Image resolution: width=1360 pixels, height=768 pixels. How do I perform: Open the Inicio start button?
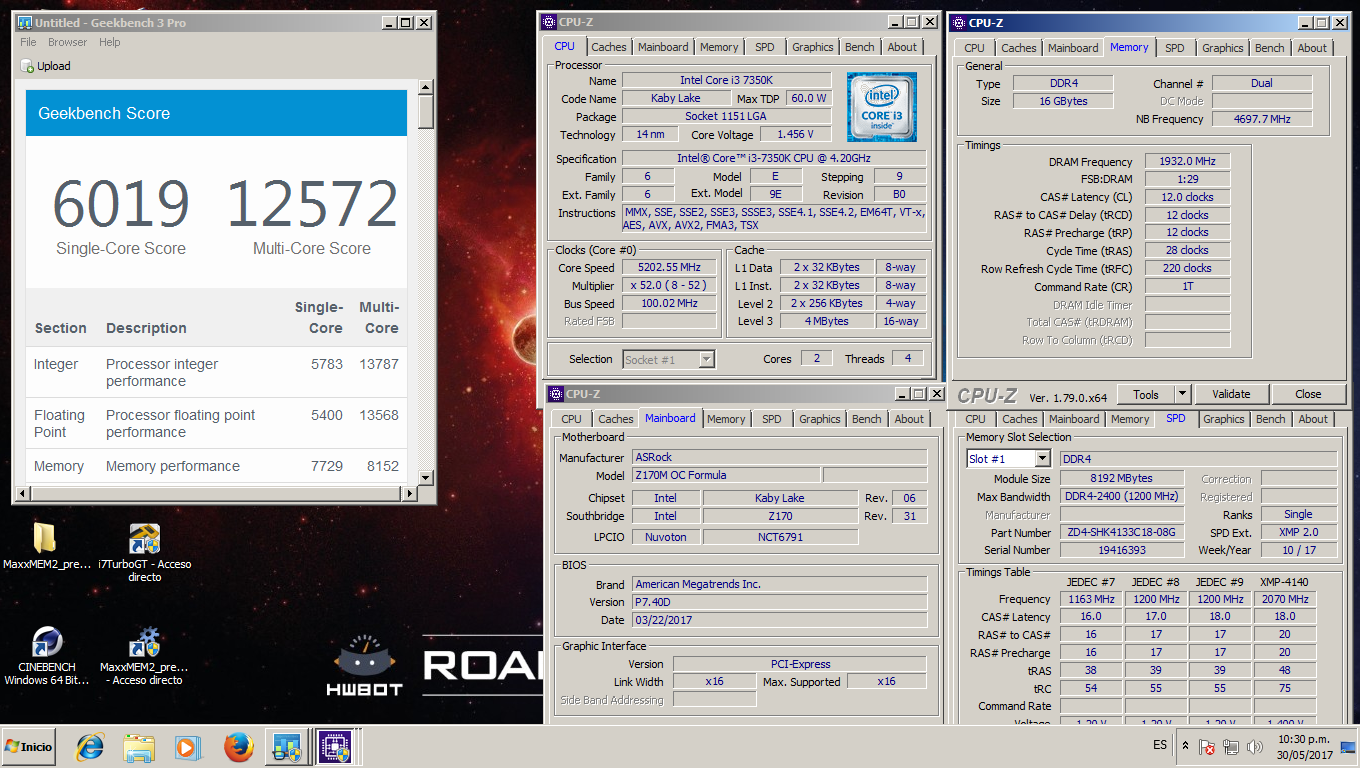(x=29, y=747)
